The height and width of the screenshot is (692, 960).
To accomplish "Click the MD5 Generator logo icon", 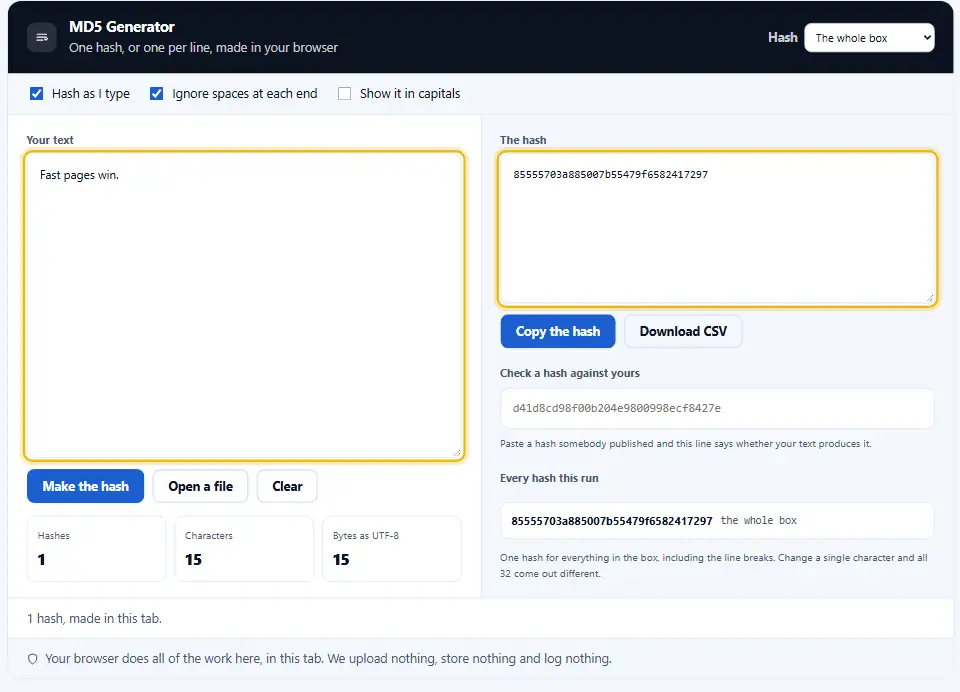I will [42, 37].
